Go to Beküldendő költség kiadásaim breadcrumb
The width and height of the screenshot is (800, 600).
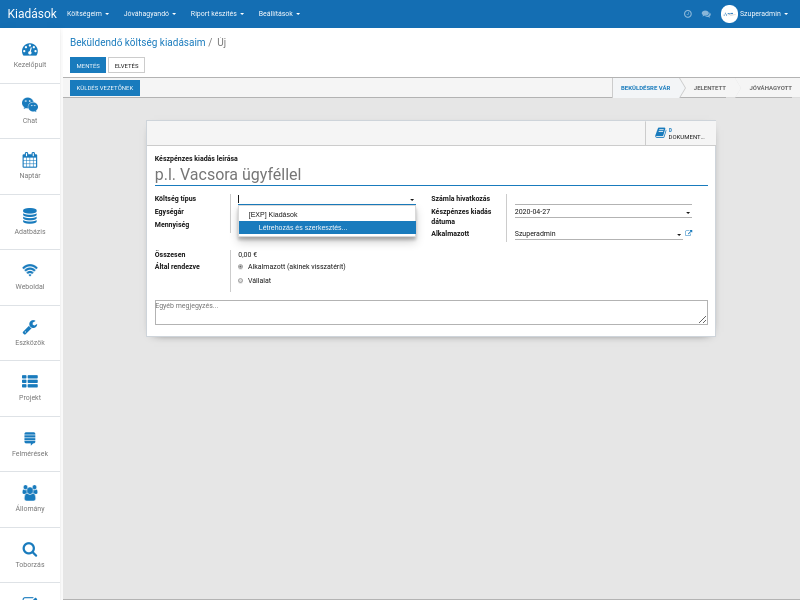[x=138, y=42]
